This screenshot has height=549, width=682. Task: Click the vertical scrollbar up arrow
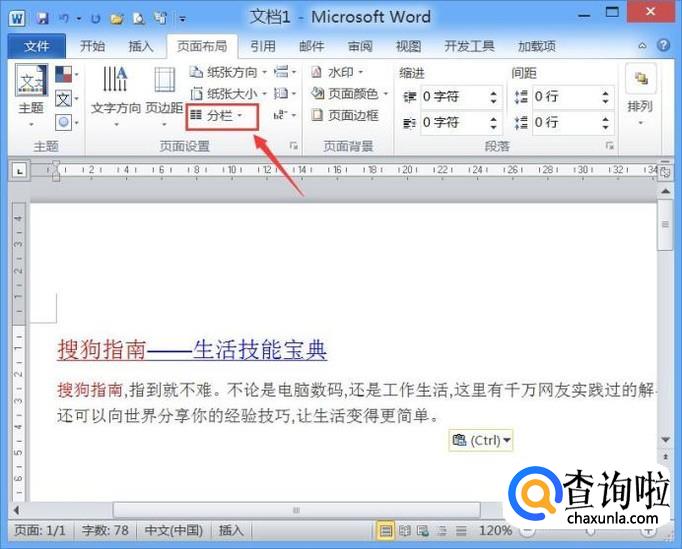pos(665,191)
